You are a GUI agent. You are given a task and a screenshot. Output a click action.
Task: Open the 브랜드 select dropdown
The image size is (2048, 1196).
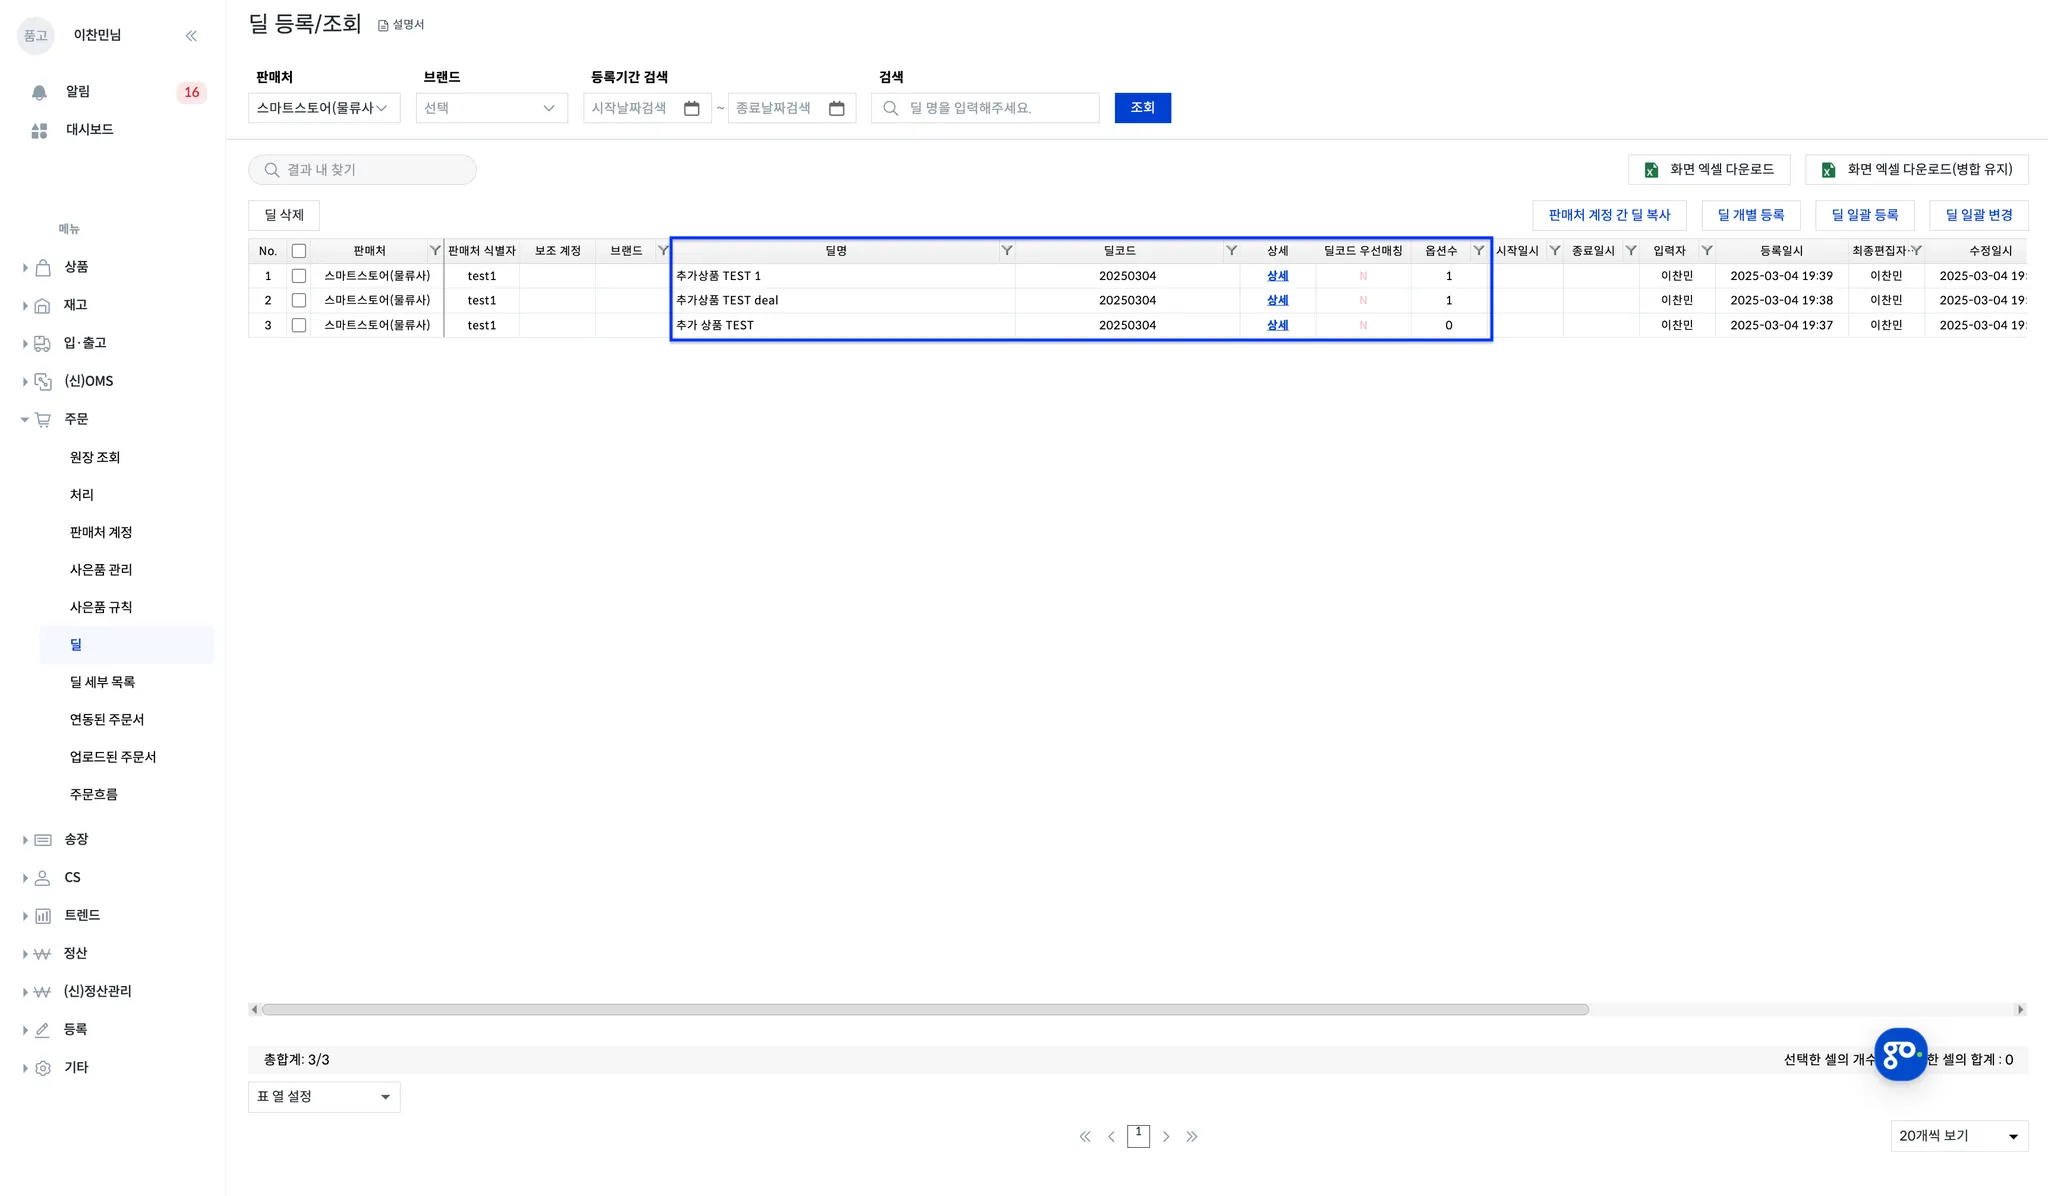point(490,108)
